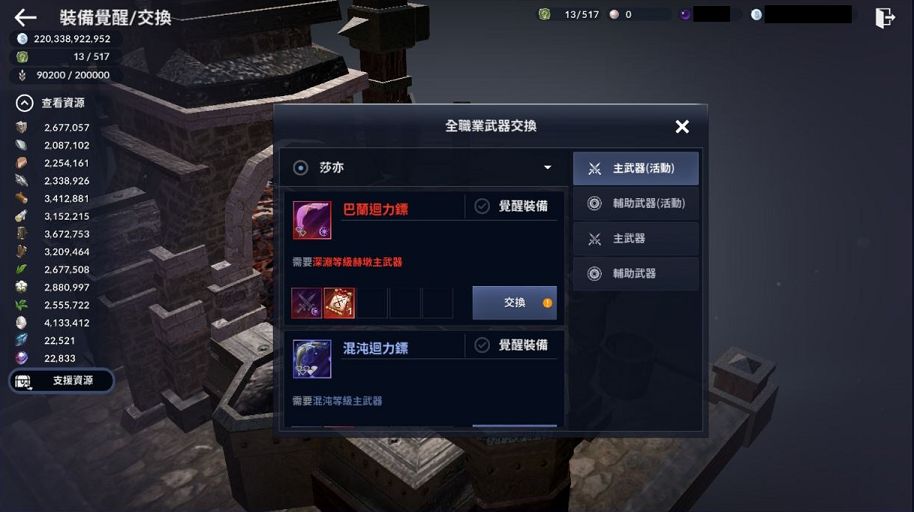Switch to 輔助武器(活動) tab

tap(636, 203)
